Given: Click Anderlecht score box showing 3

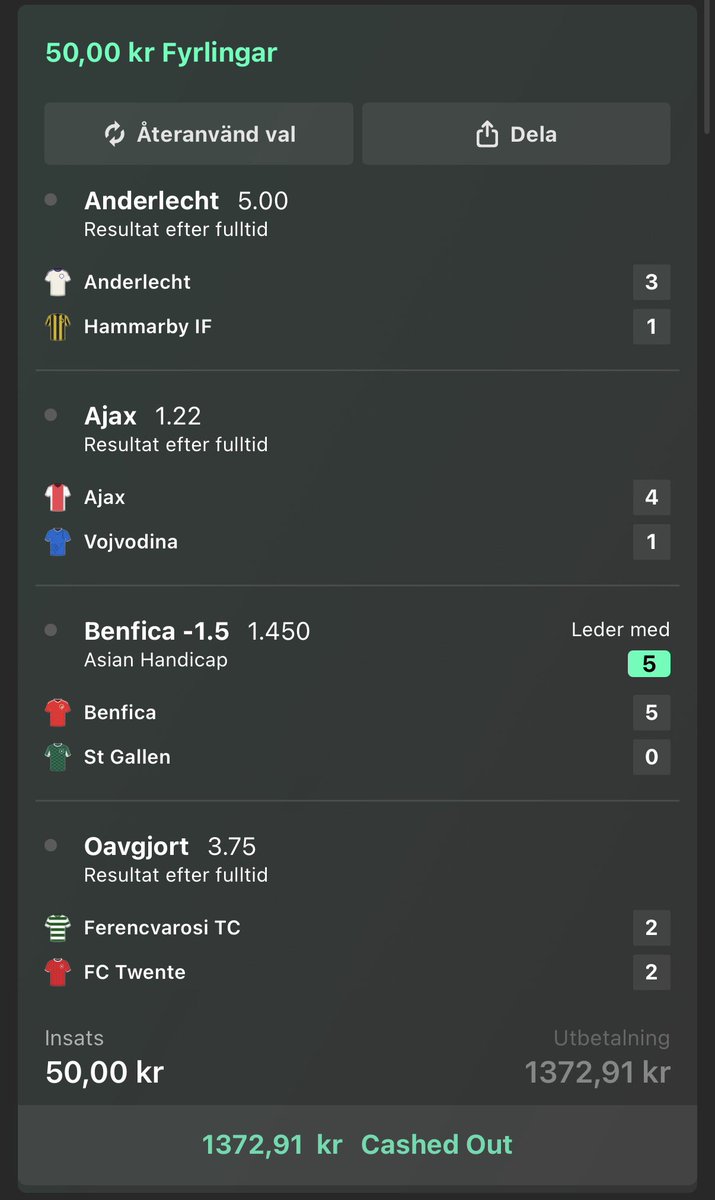Looking at the screenshot, I should click(652, 282).
